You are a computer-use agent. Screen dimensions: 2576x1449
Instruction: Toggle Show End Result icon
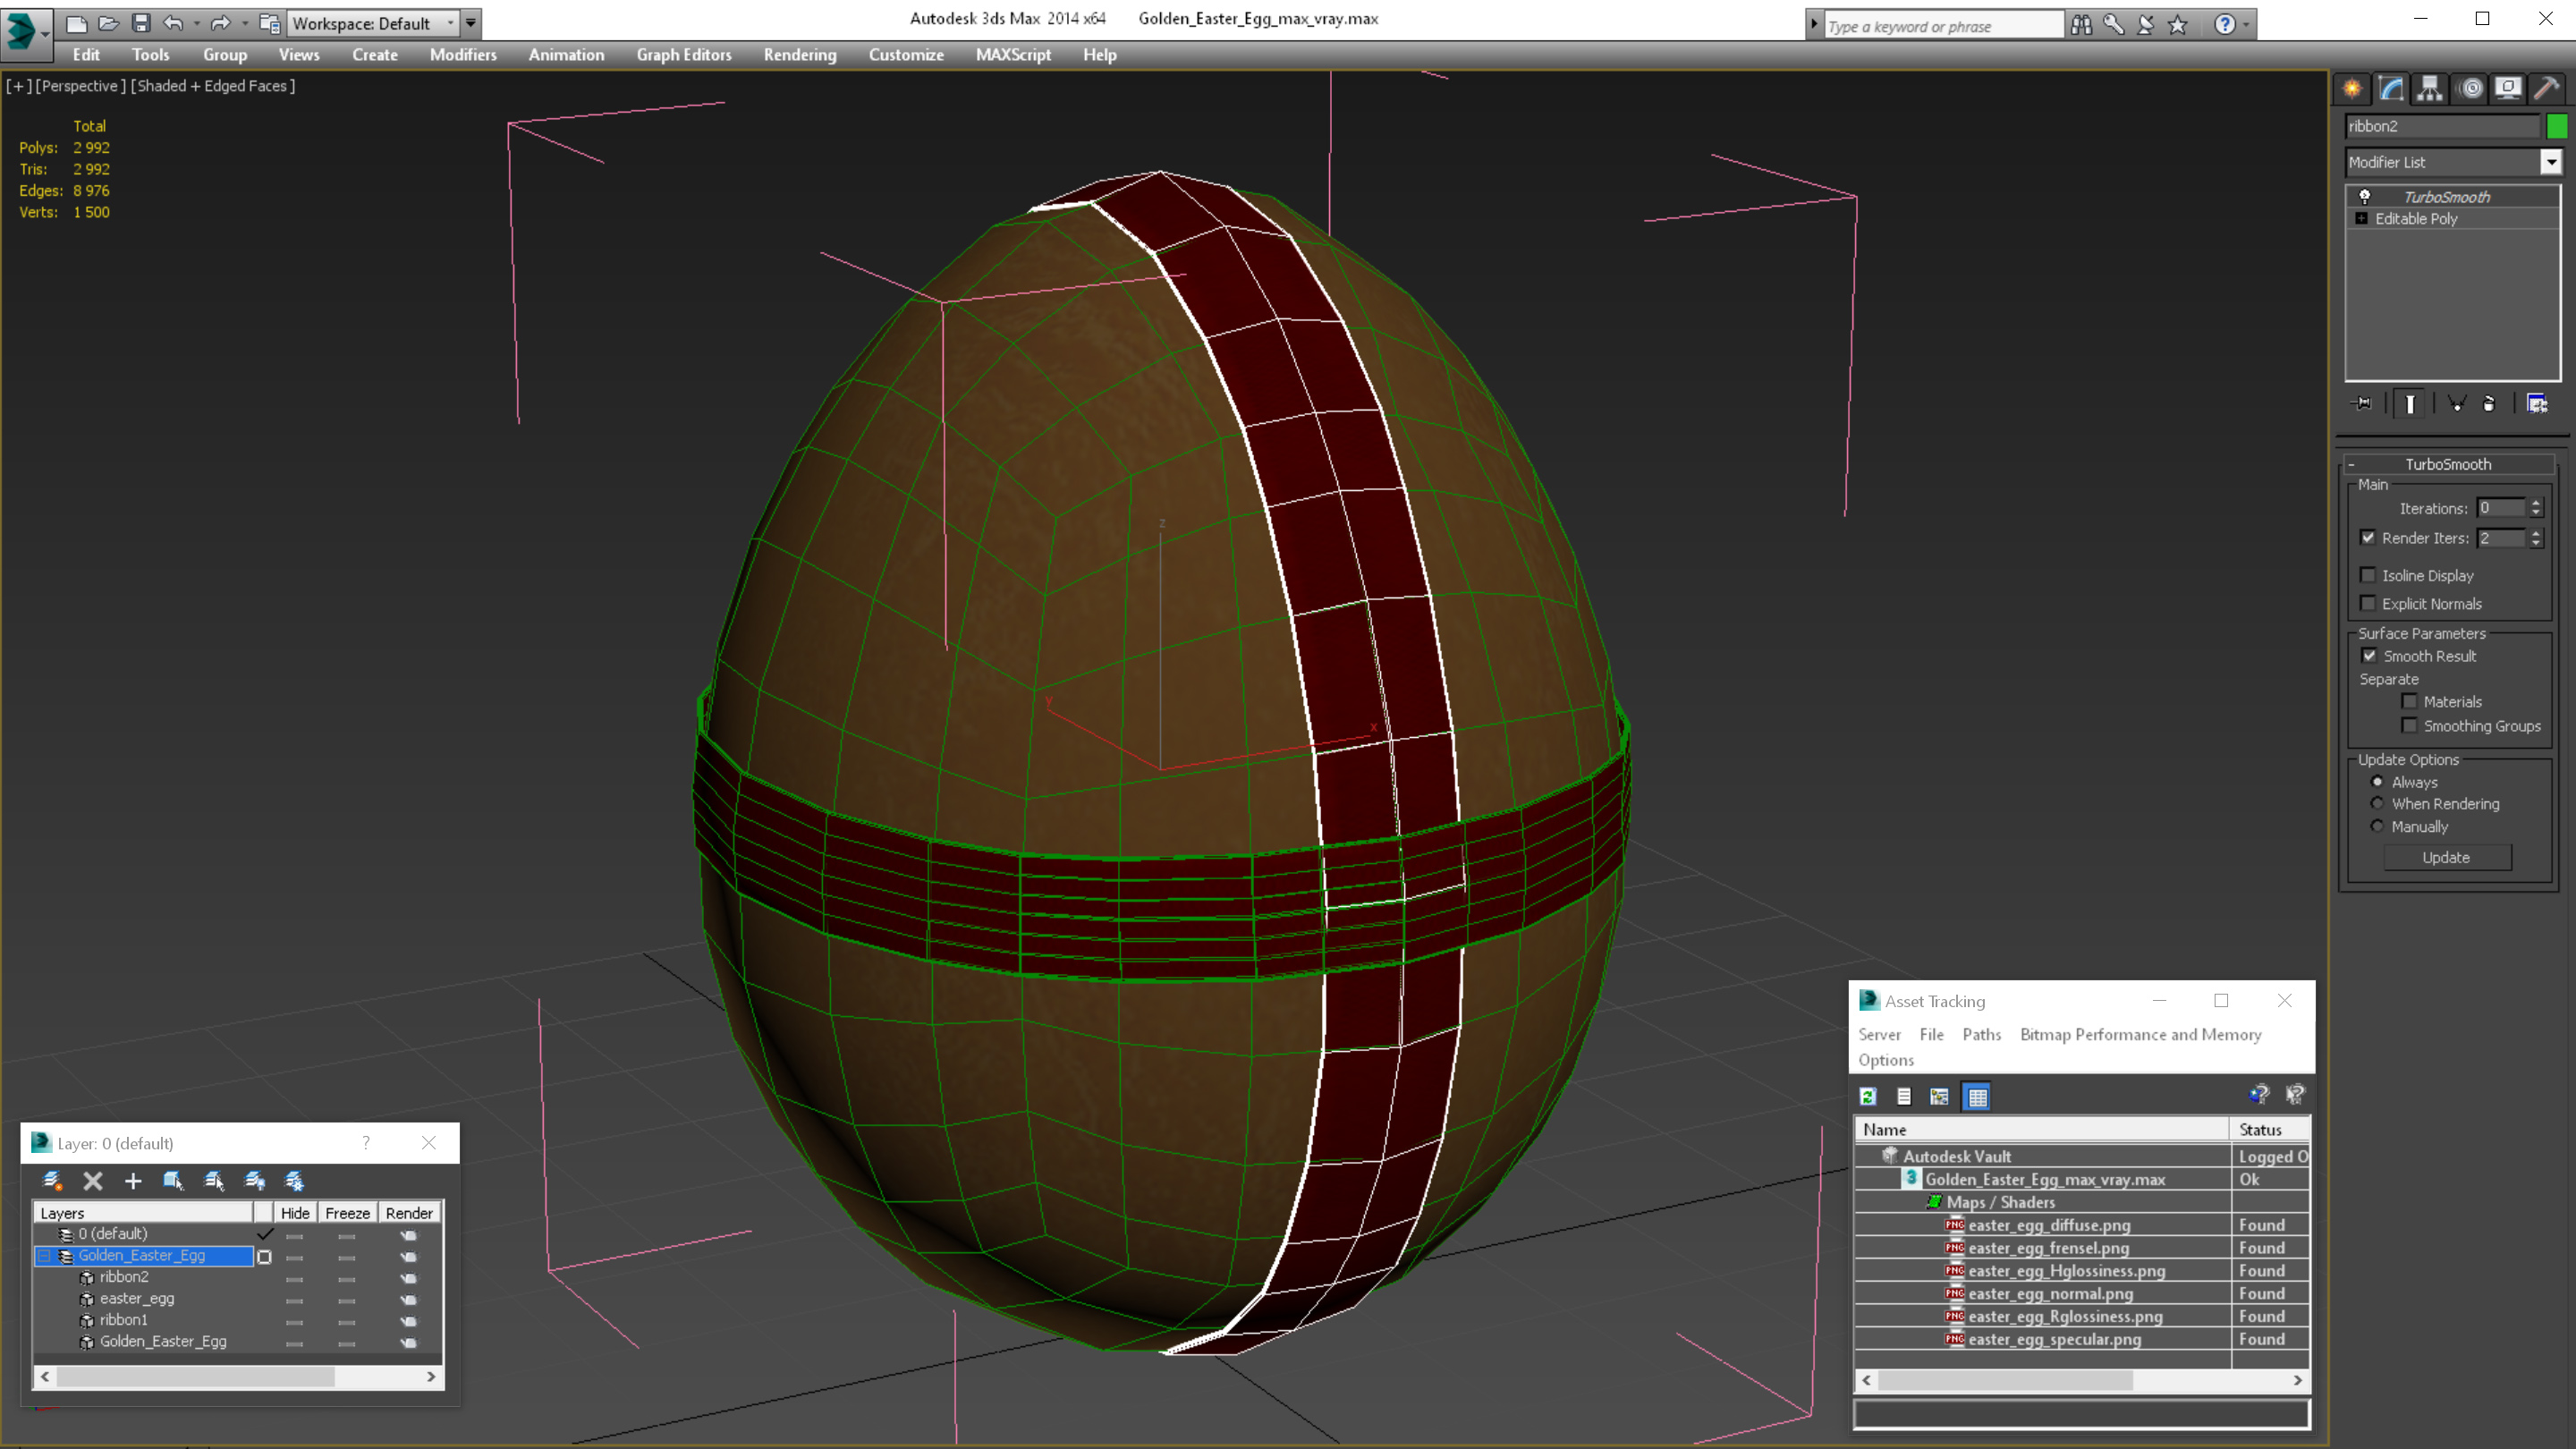tap(2410, 403)
